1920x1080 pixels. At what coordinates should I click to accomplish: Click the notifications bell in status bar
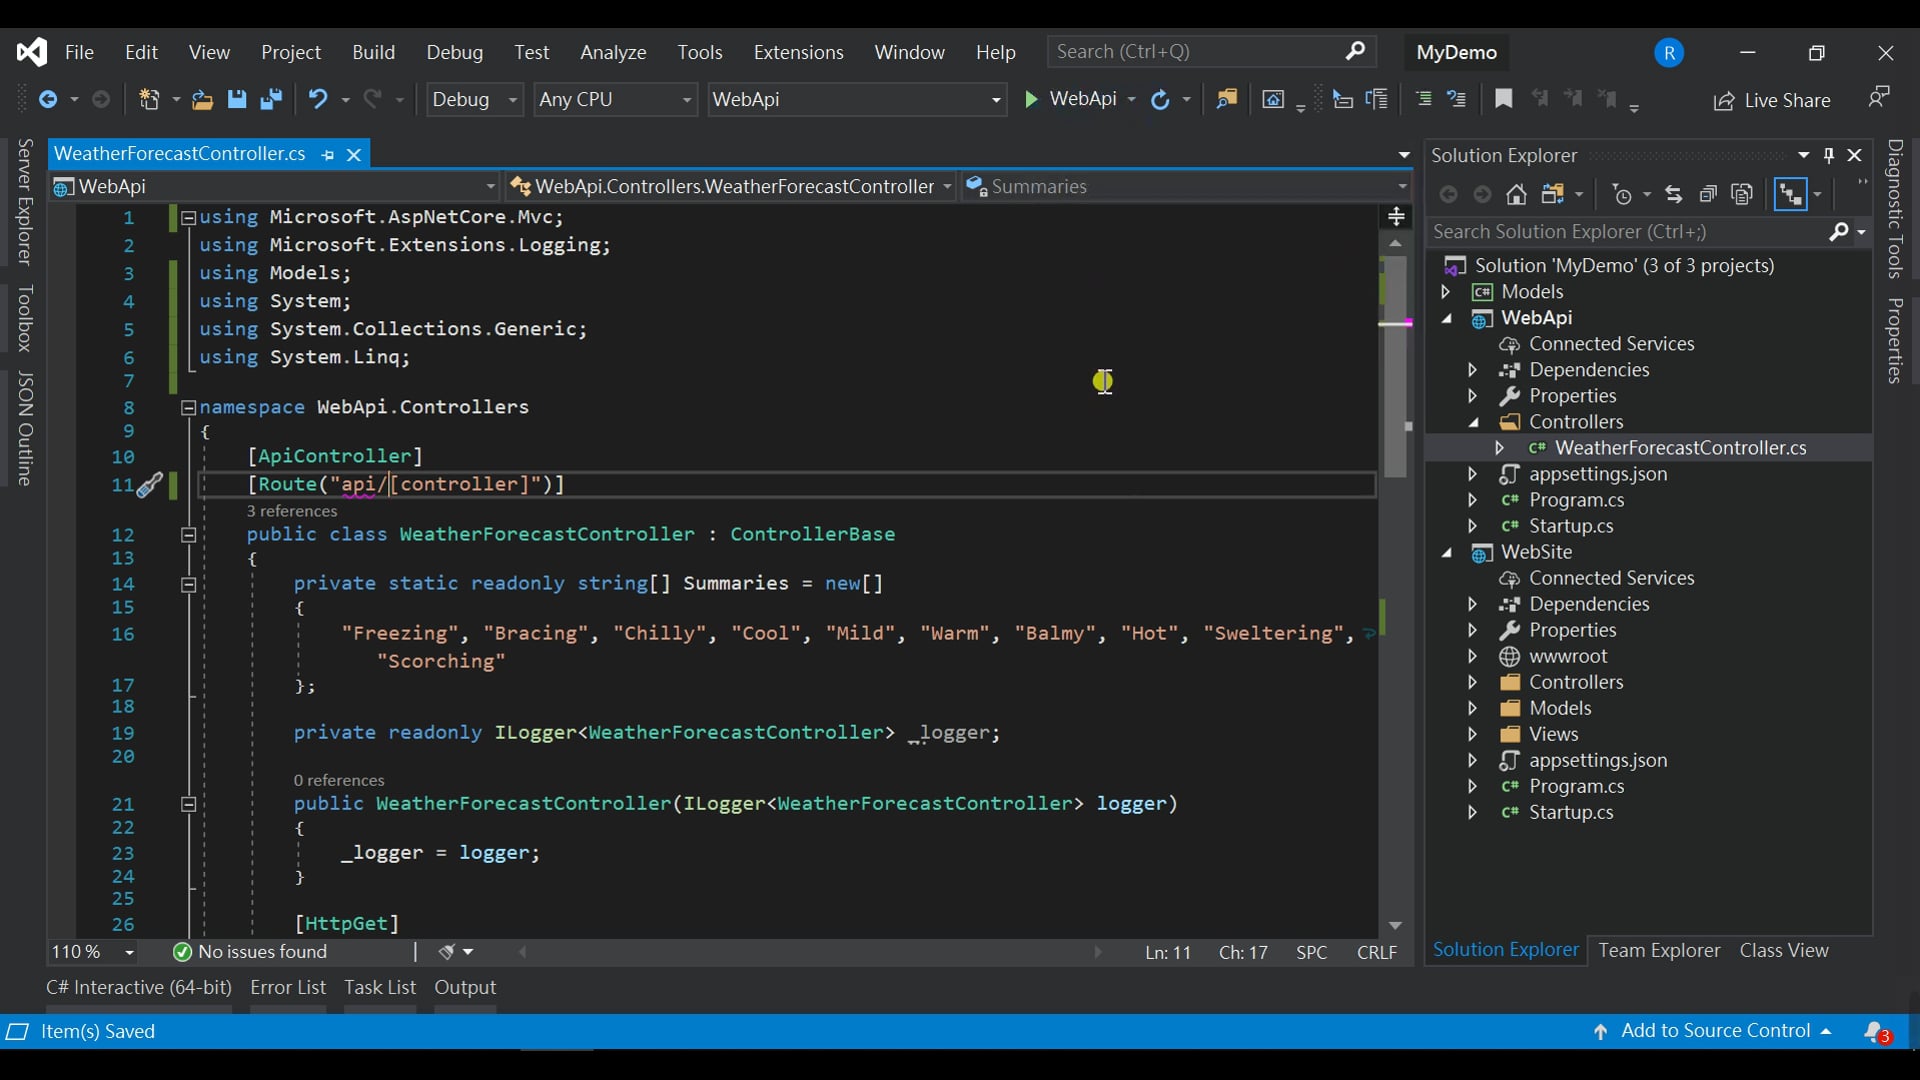1877,1032
